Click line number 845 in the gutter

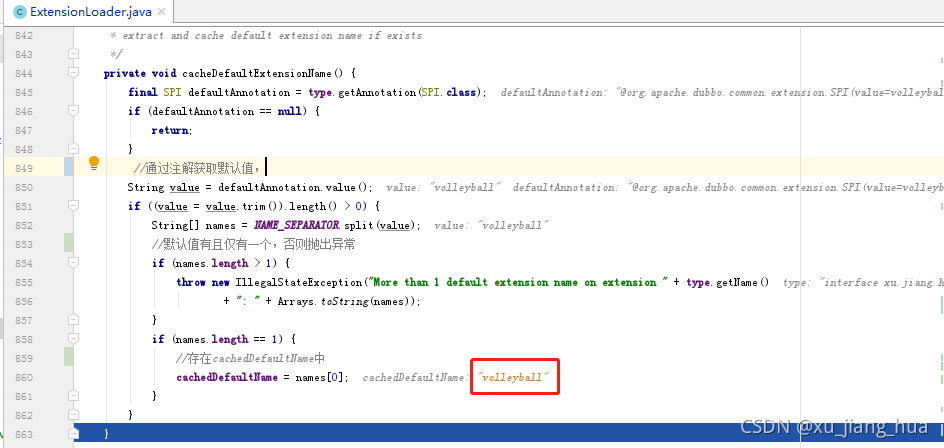(x=22, y=92)
